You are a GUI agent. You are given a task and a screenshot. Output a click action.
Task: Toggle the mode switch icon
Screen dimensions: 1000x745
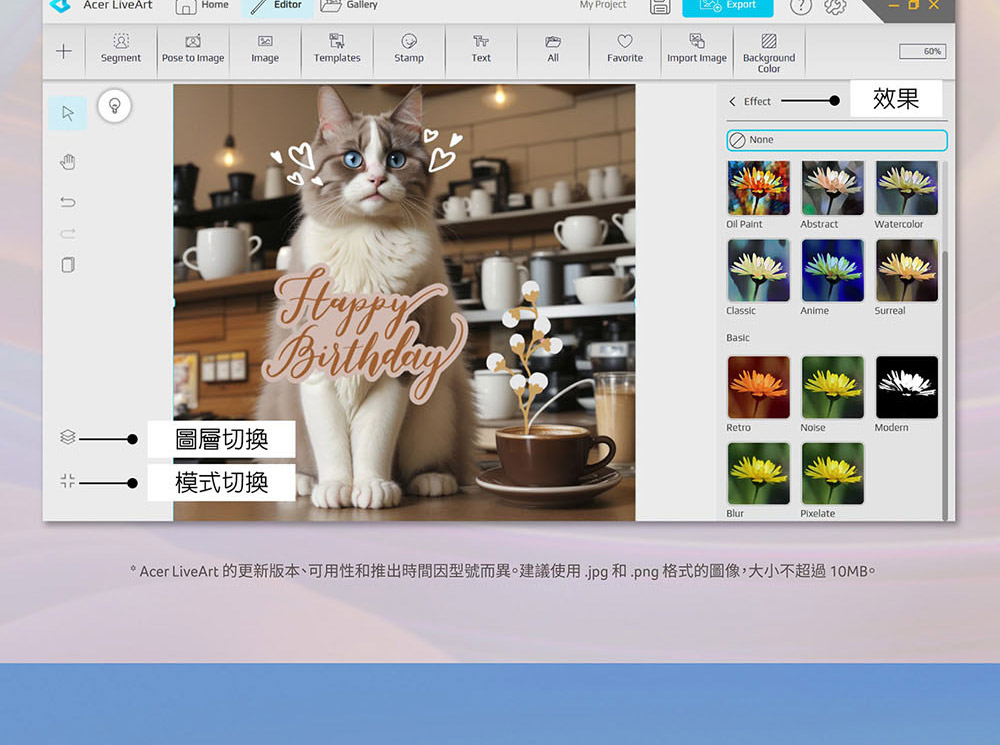68,482
